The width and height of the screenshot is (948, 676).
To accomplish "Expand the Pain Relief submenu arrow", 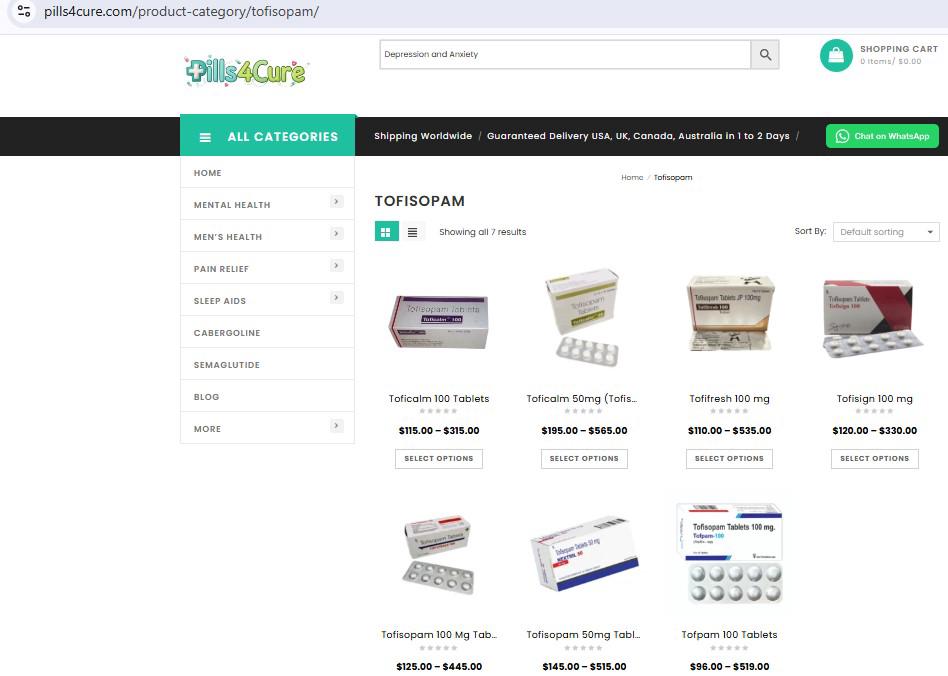I will 337,265.
